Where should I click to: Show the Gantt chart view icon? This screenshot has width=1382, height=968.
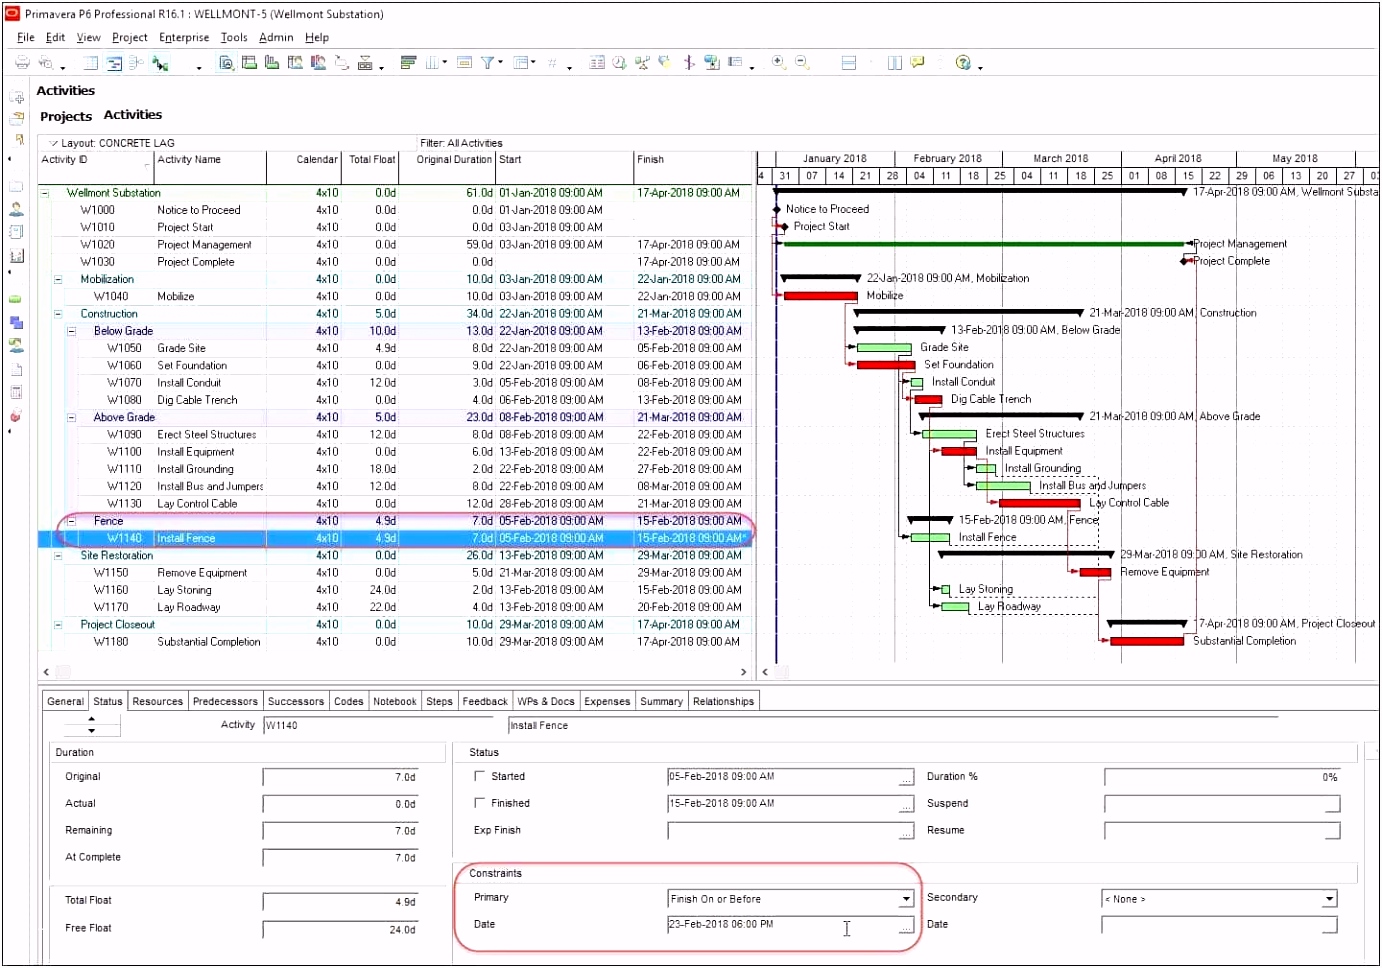114,63
